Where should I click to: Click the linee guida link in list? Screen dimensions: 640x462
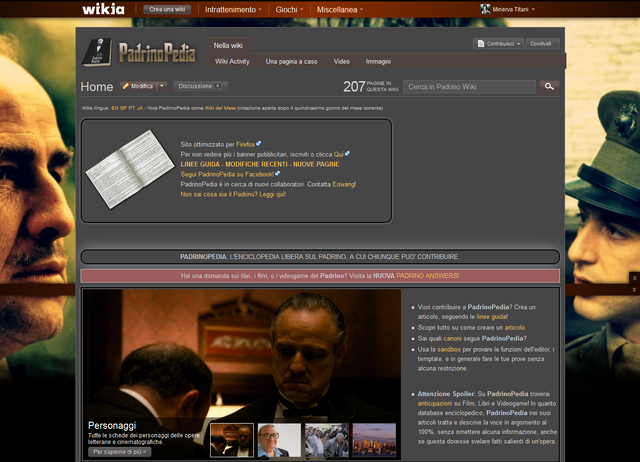492,317
